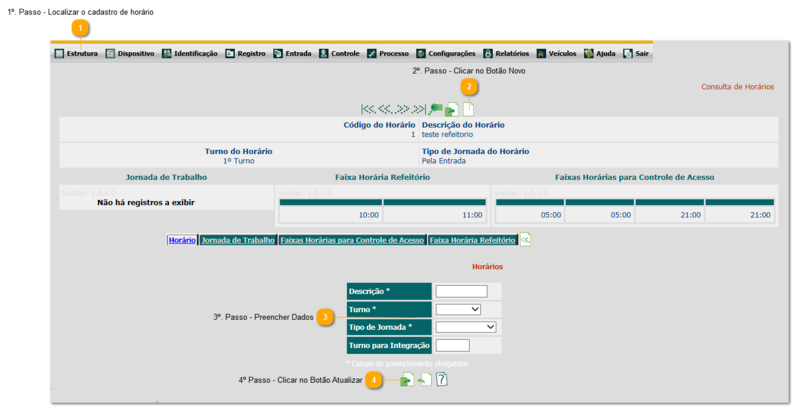Open the Ajuda menu

click(600, 53)
